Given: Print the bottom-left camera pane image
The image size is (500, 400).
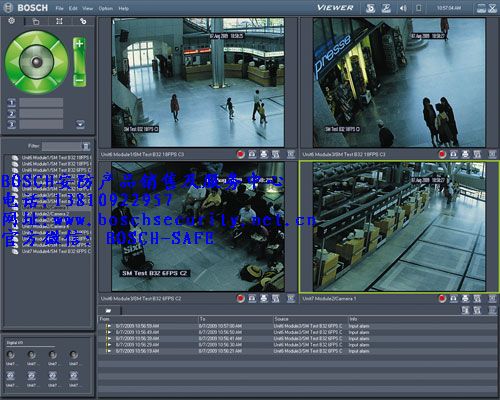Looking at the screenshot, I should point(264,298).
